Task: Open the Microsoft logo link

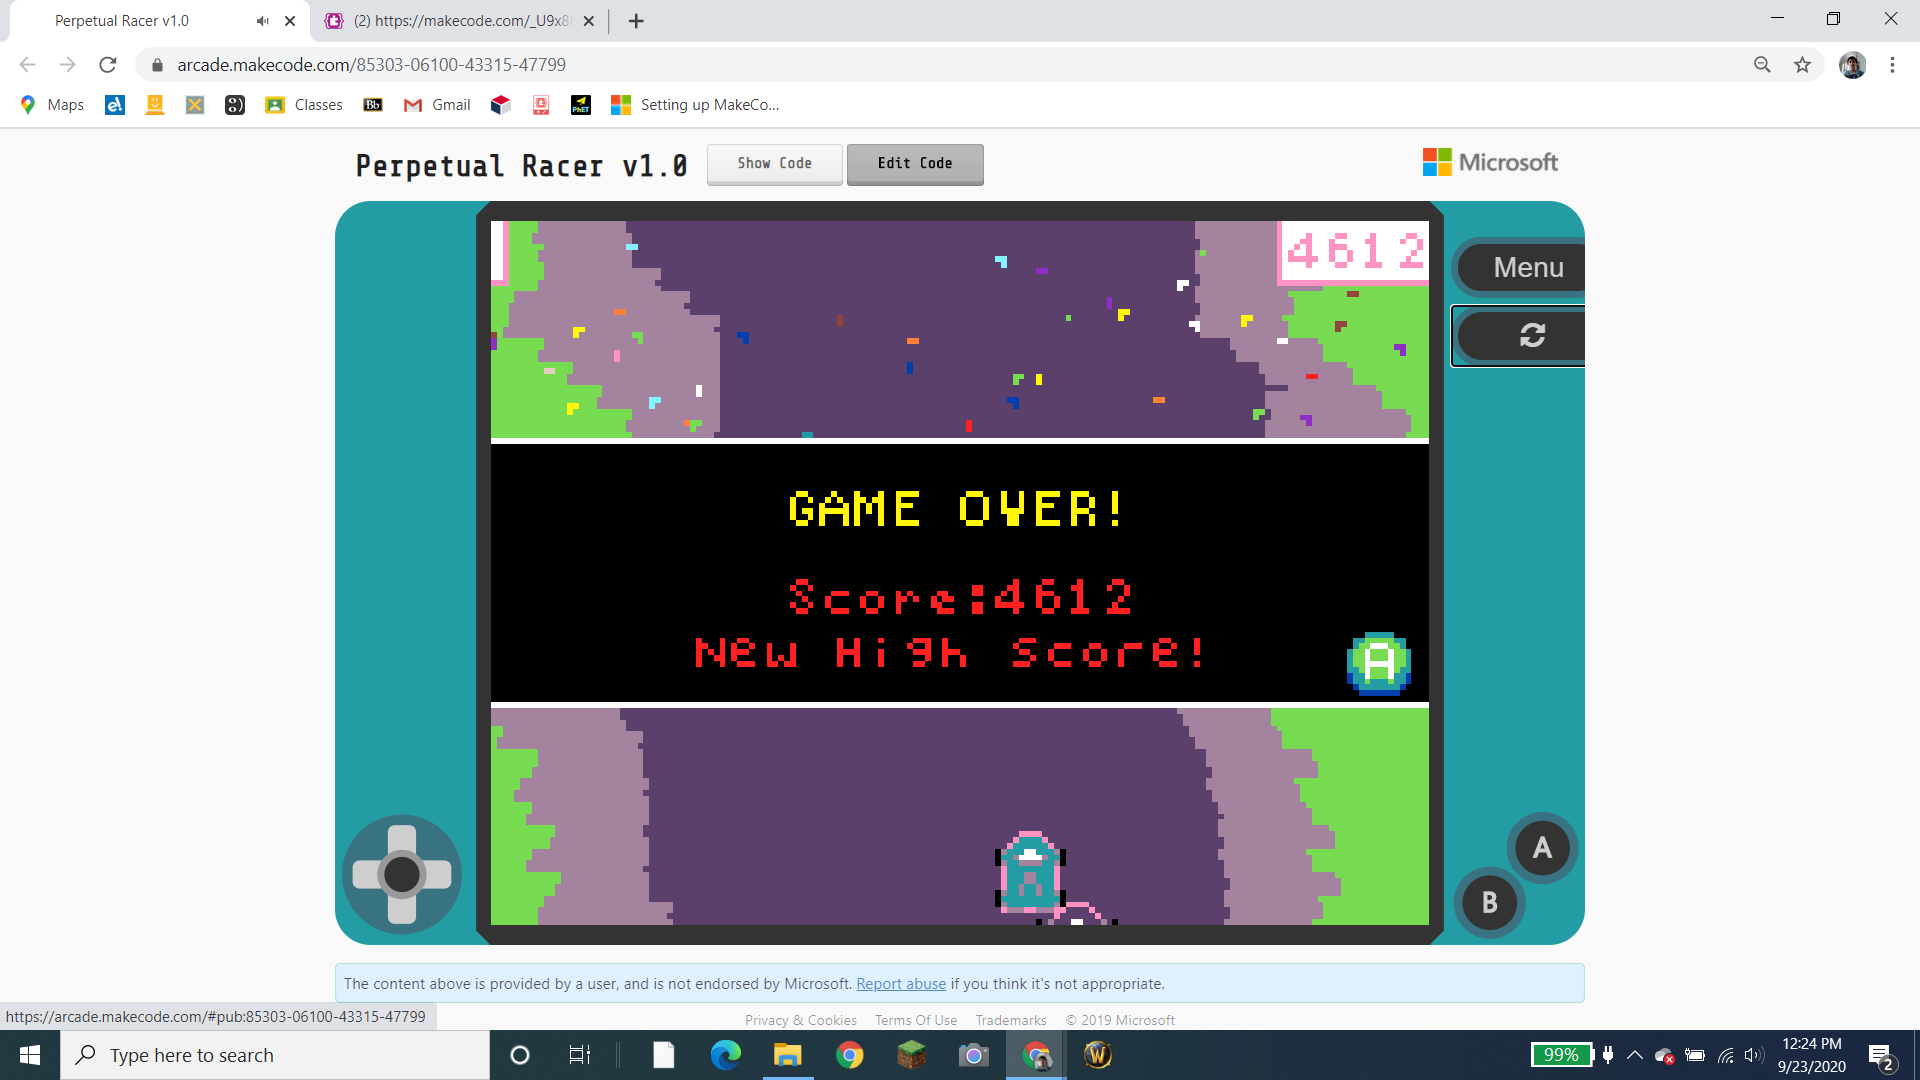Action: point(1490,162)
